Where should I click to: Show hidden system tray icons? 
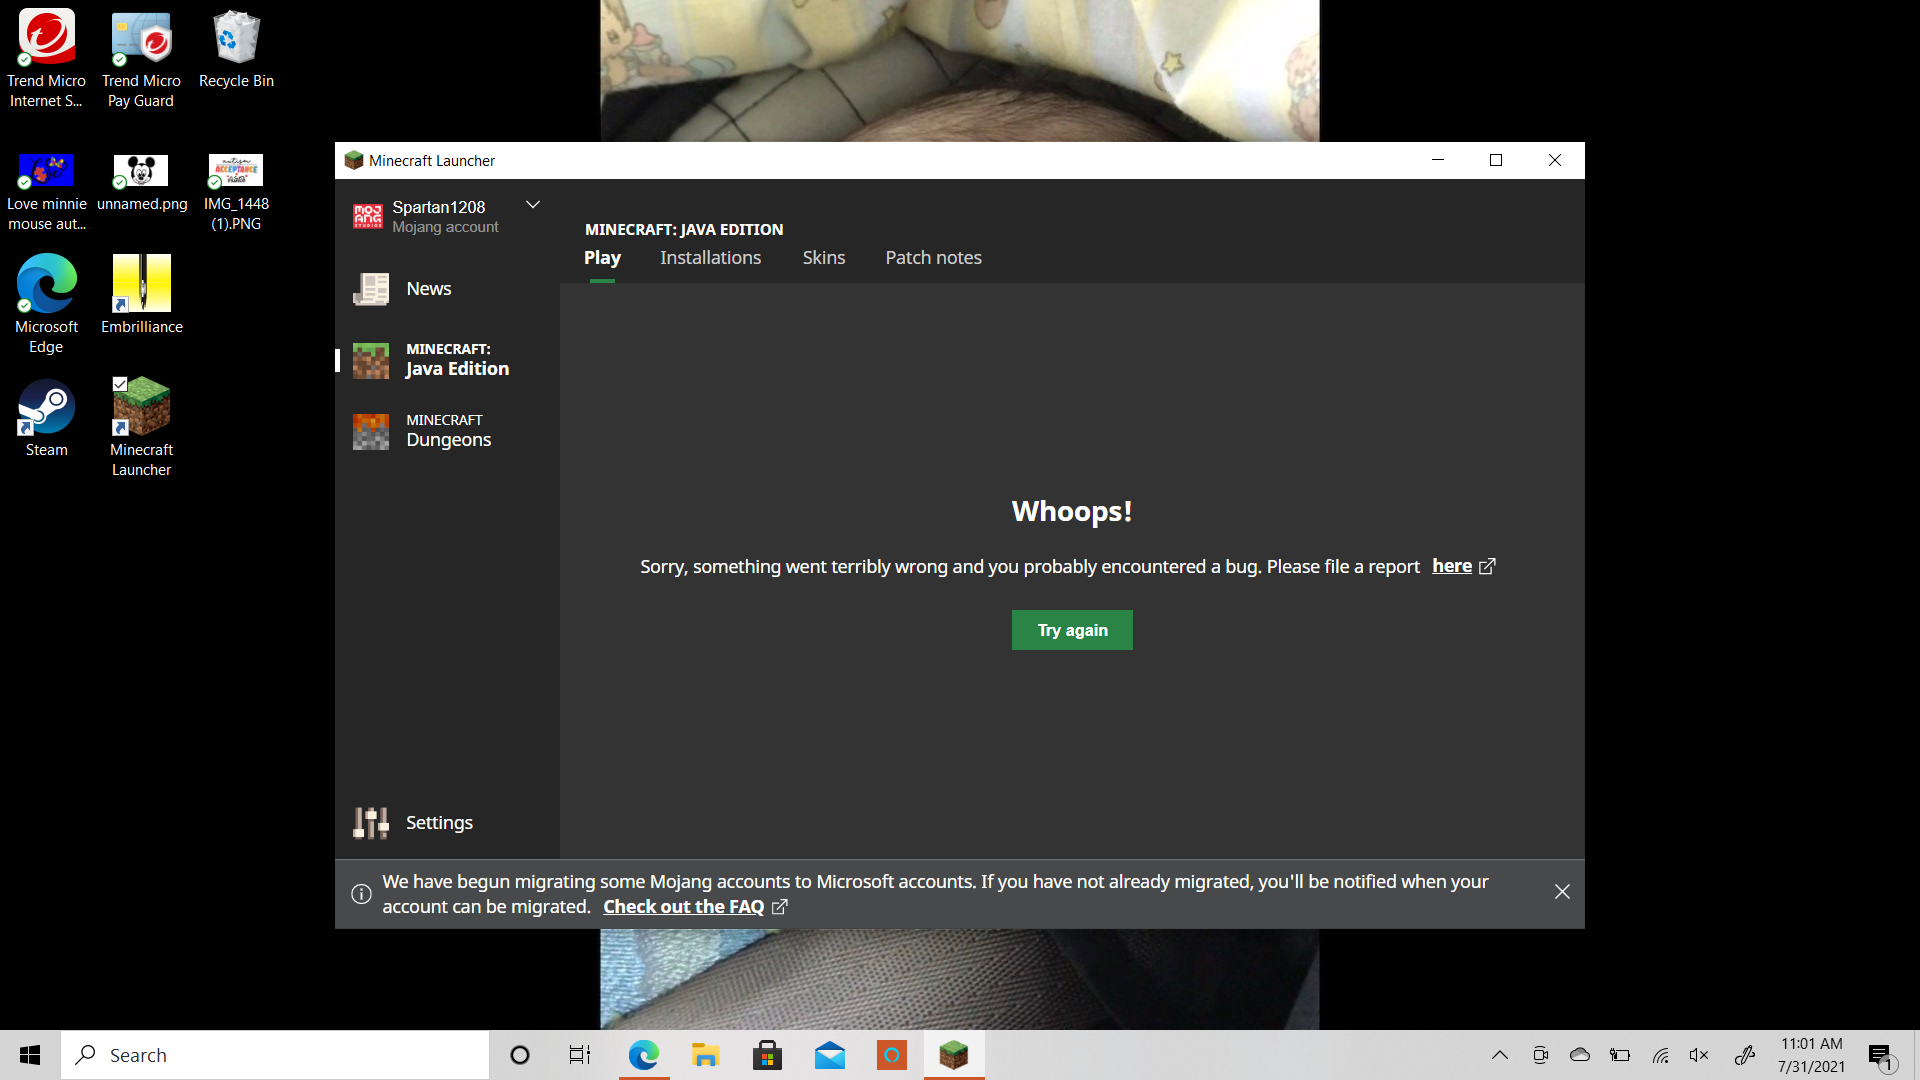click(1500, 1055)
